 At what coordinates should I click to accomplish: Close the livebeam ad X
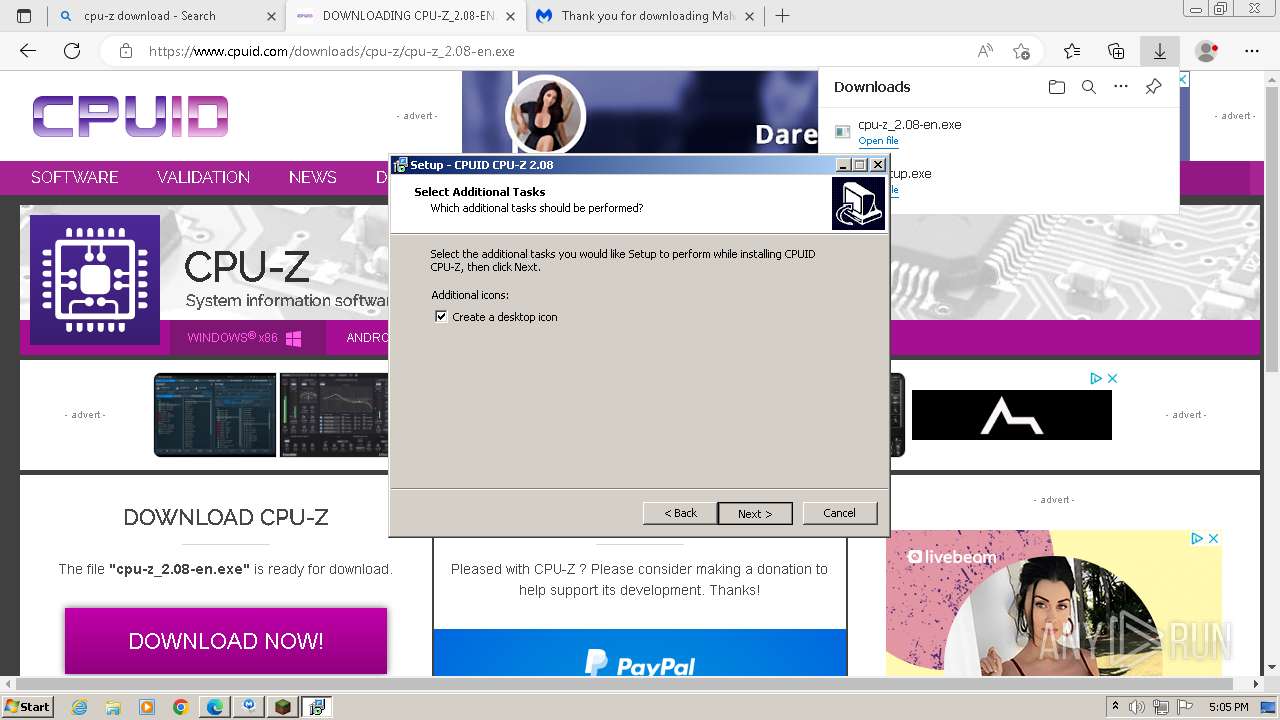point(1213,538)
